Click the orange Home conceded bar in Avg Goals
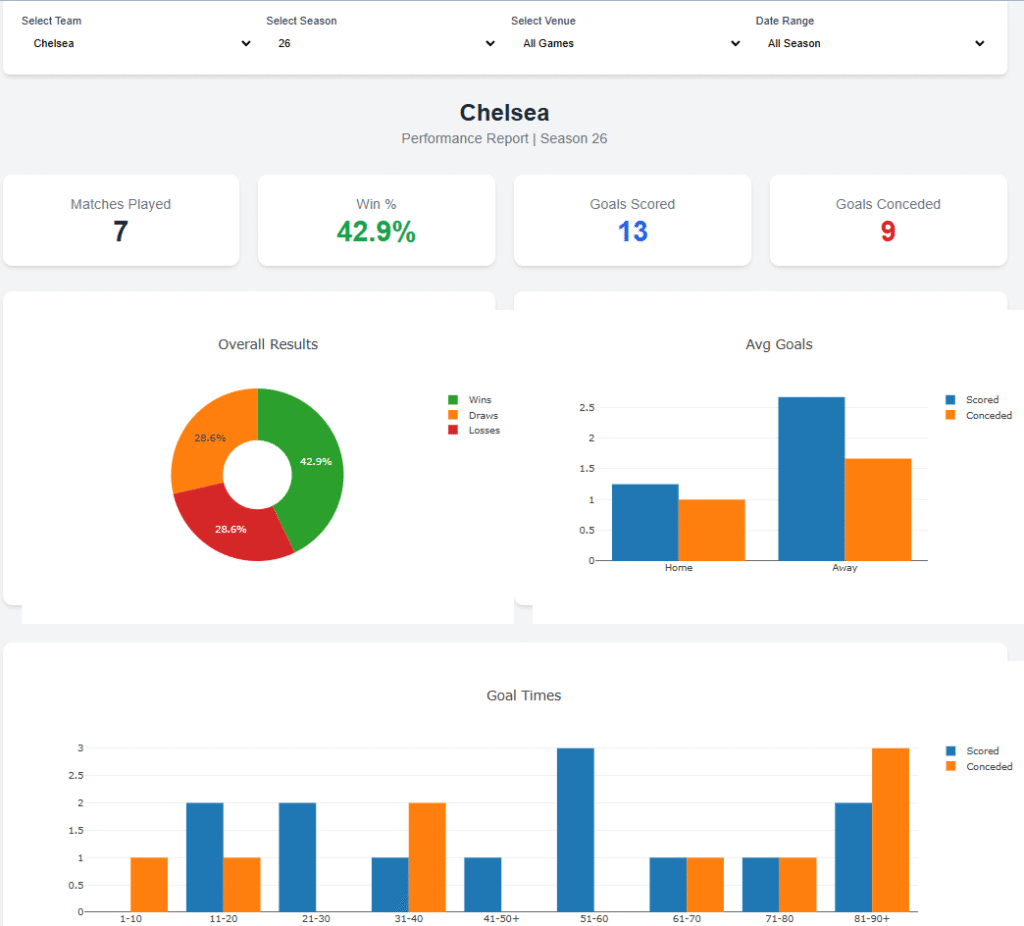1024x926 pixels. (711, 530)
